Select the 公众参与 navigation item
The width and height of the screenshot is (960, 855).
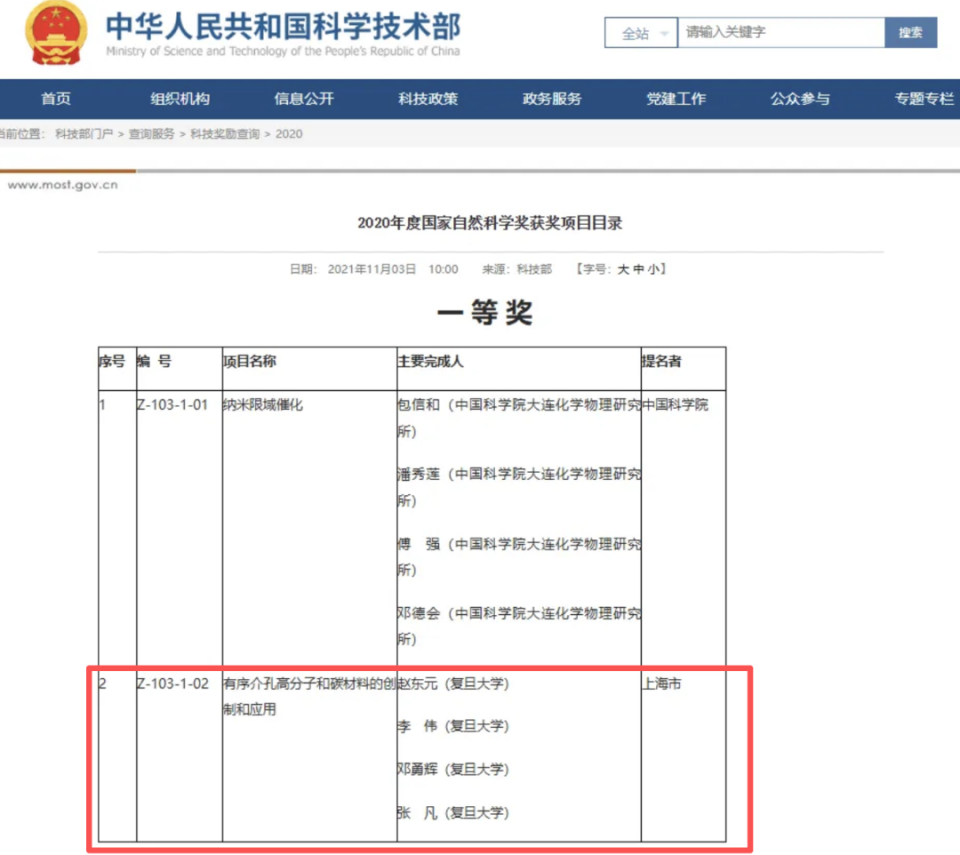800,99
